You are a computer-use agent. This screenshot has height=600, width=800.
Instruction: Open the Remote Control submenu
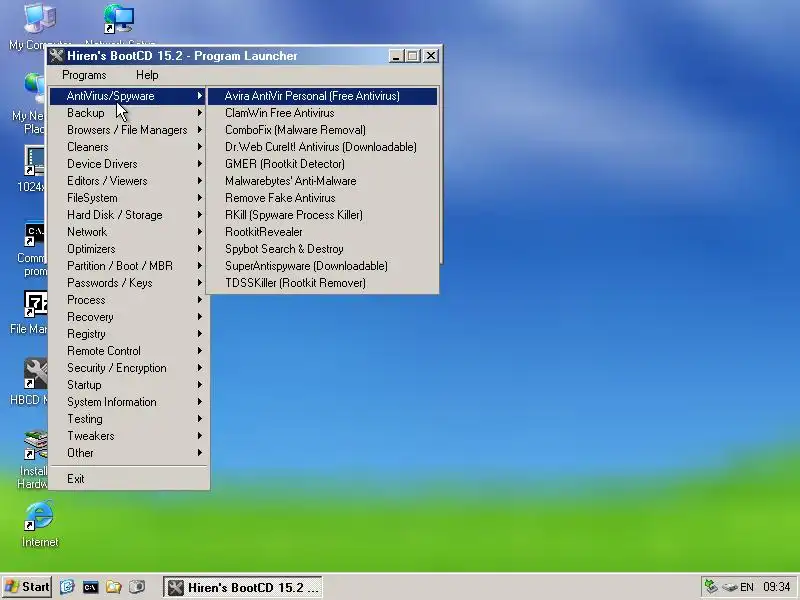pyautogui.click(x=128, y=351)
